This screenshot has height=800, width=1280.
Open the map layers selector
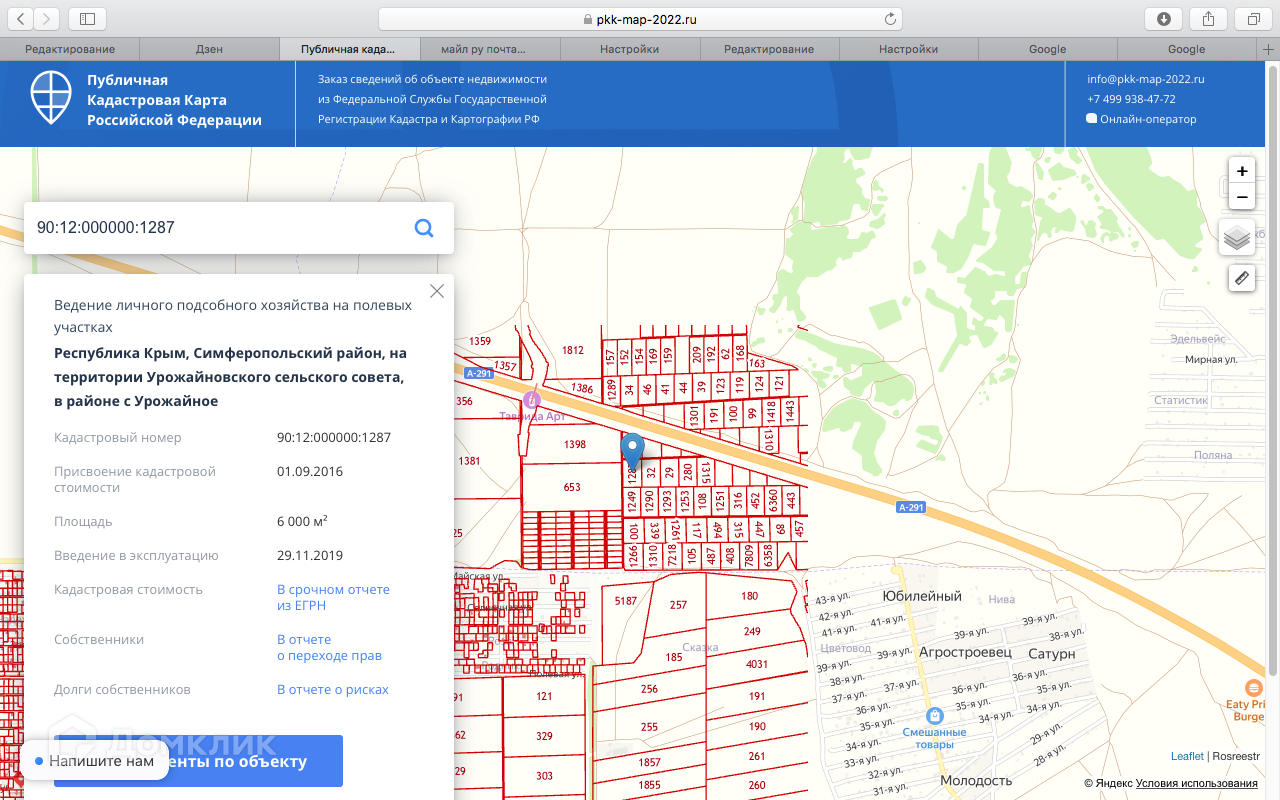coord(1237,238)
